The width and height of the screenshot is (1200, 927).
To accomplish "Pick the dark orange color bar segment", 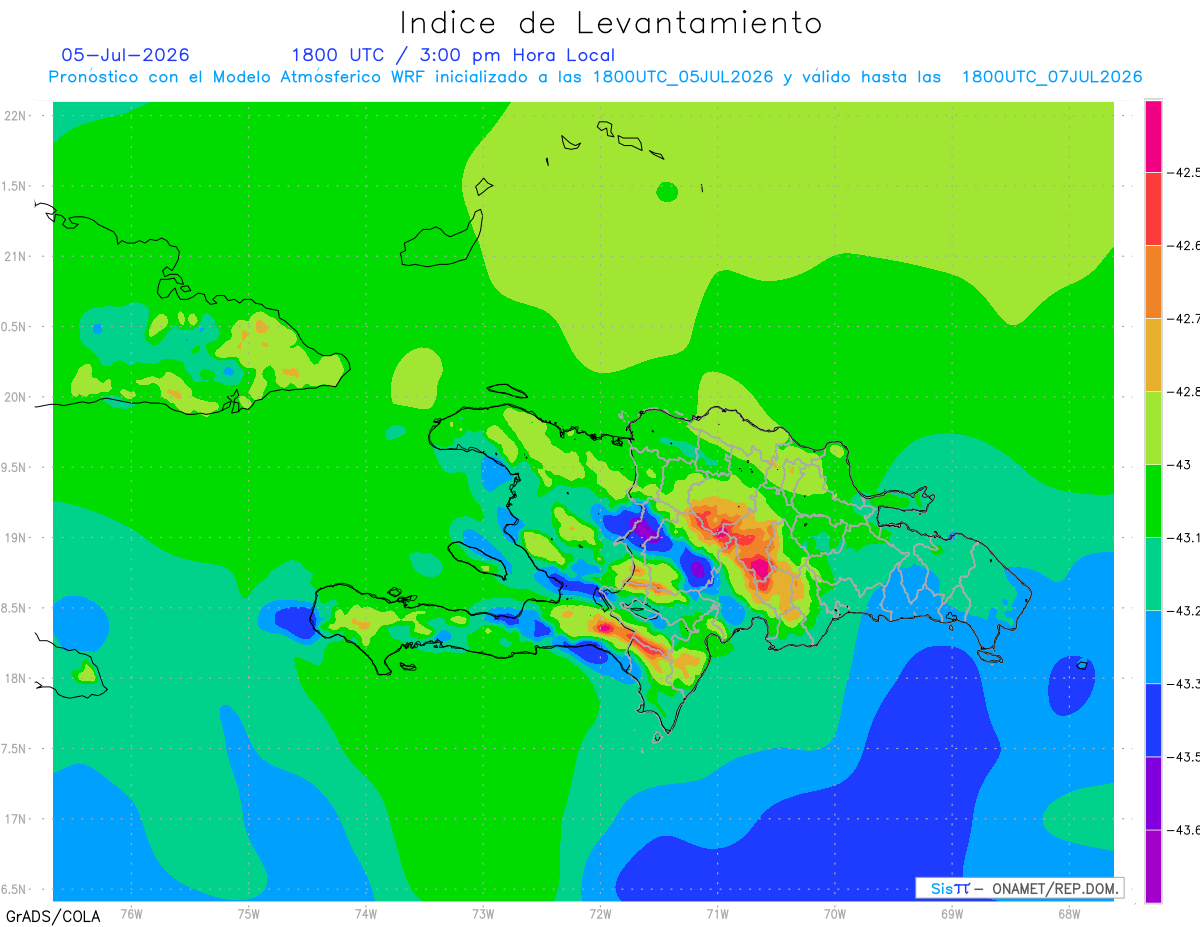I will click(x=1153, y=281).
